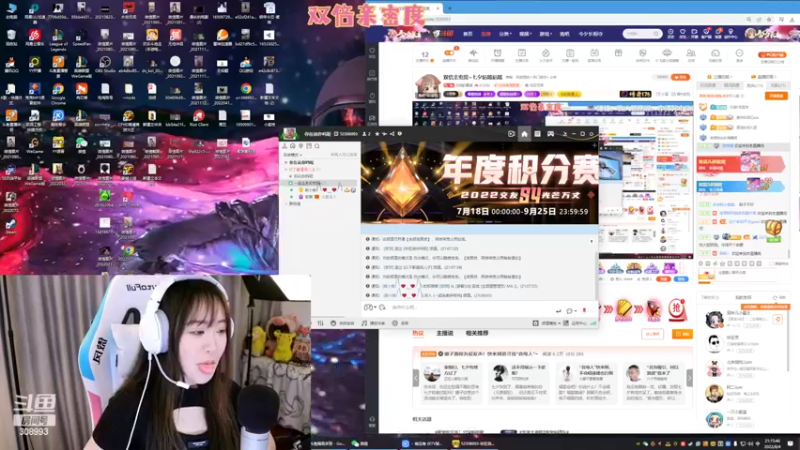
Task: Collapse the top channel node in the YY tree
Action: [286, 163]
